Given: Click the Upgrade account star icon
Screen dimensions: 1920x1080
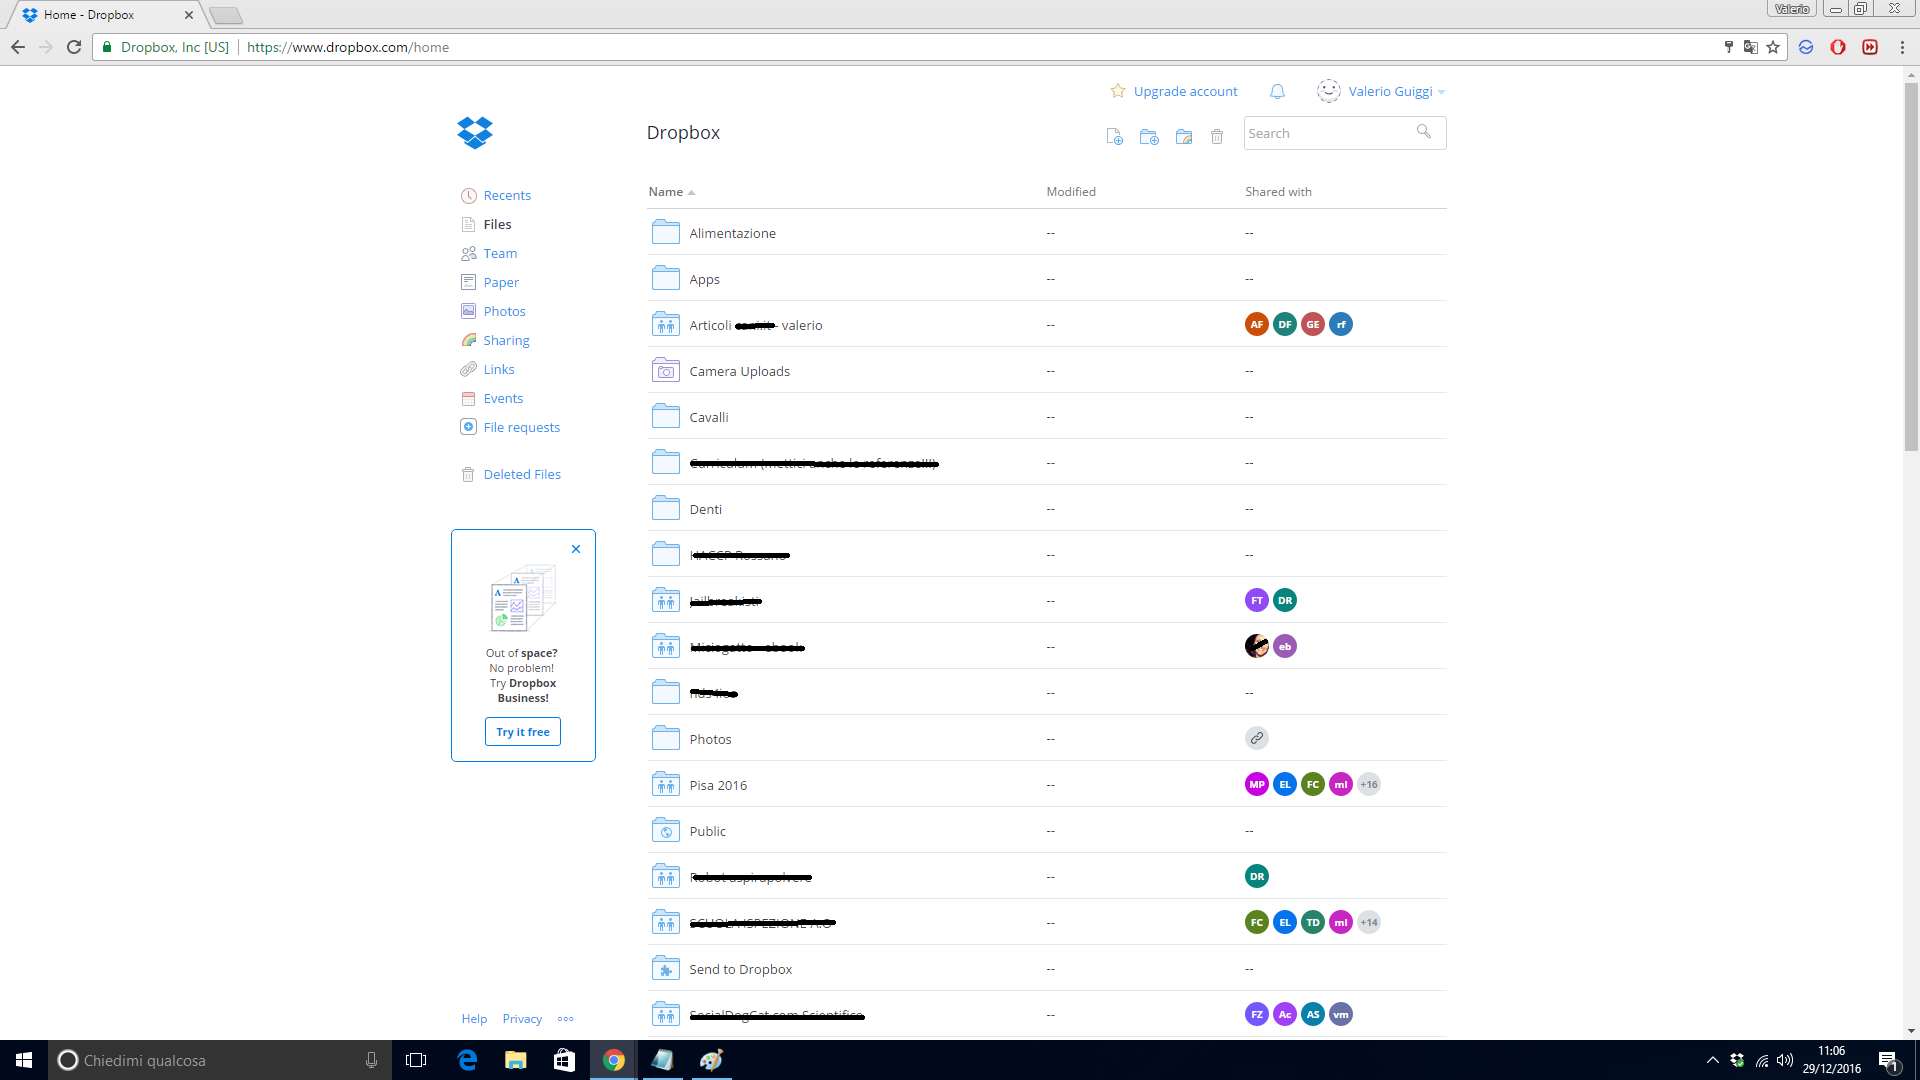Looking at the screenshot, I should (1118, 91).
